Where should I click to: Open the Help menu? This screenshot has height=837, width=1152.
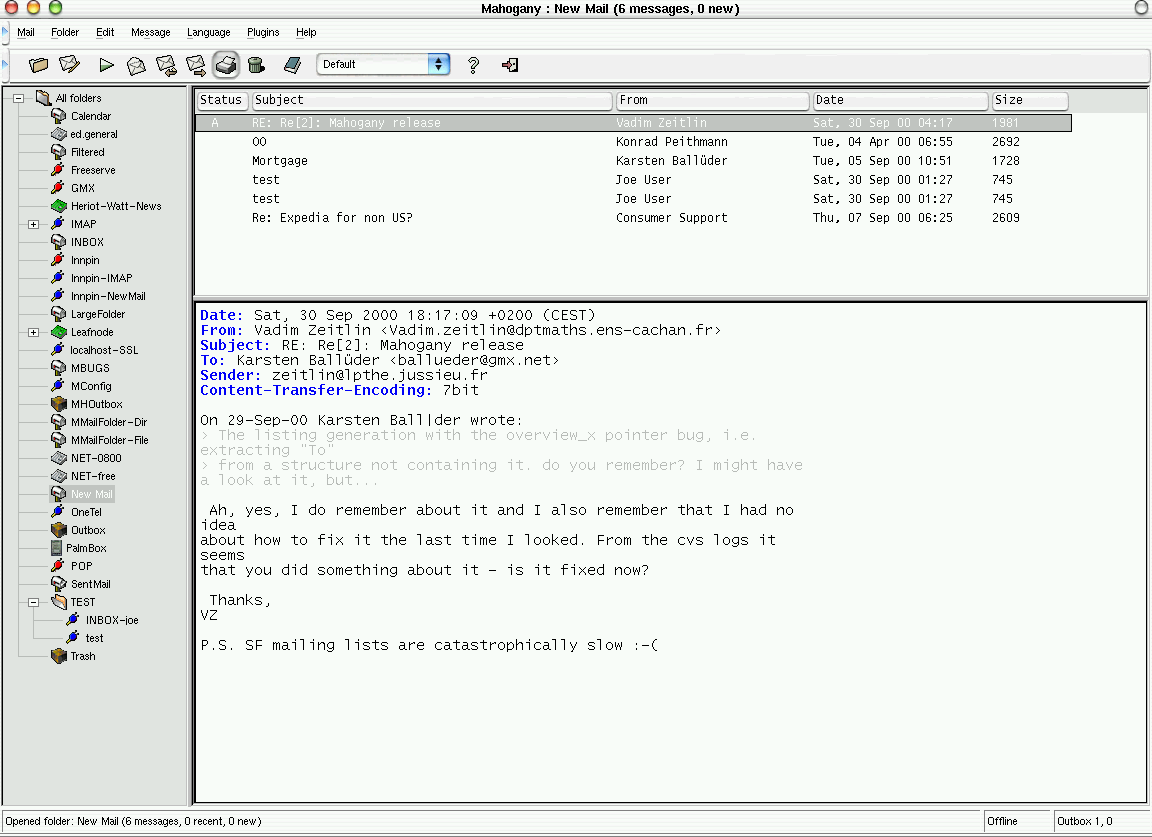click(306, 32)
